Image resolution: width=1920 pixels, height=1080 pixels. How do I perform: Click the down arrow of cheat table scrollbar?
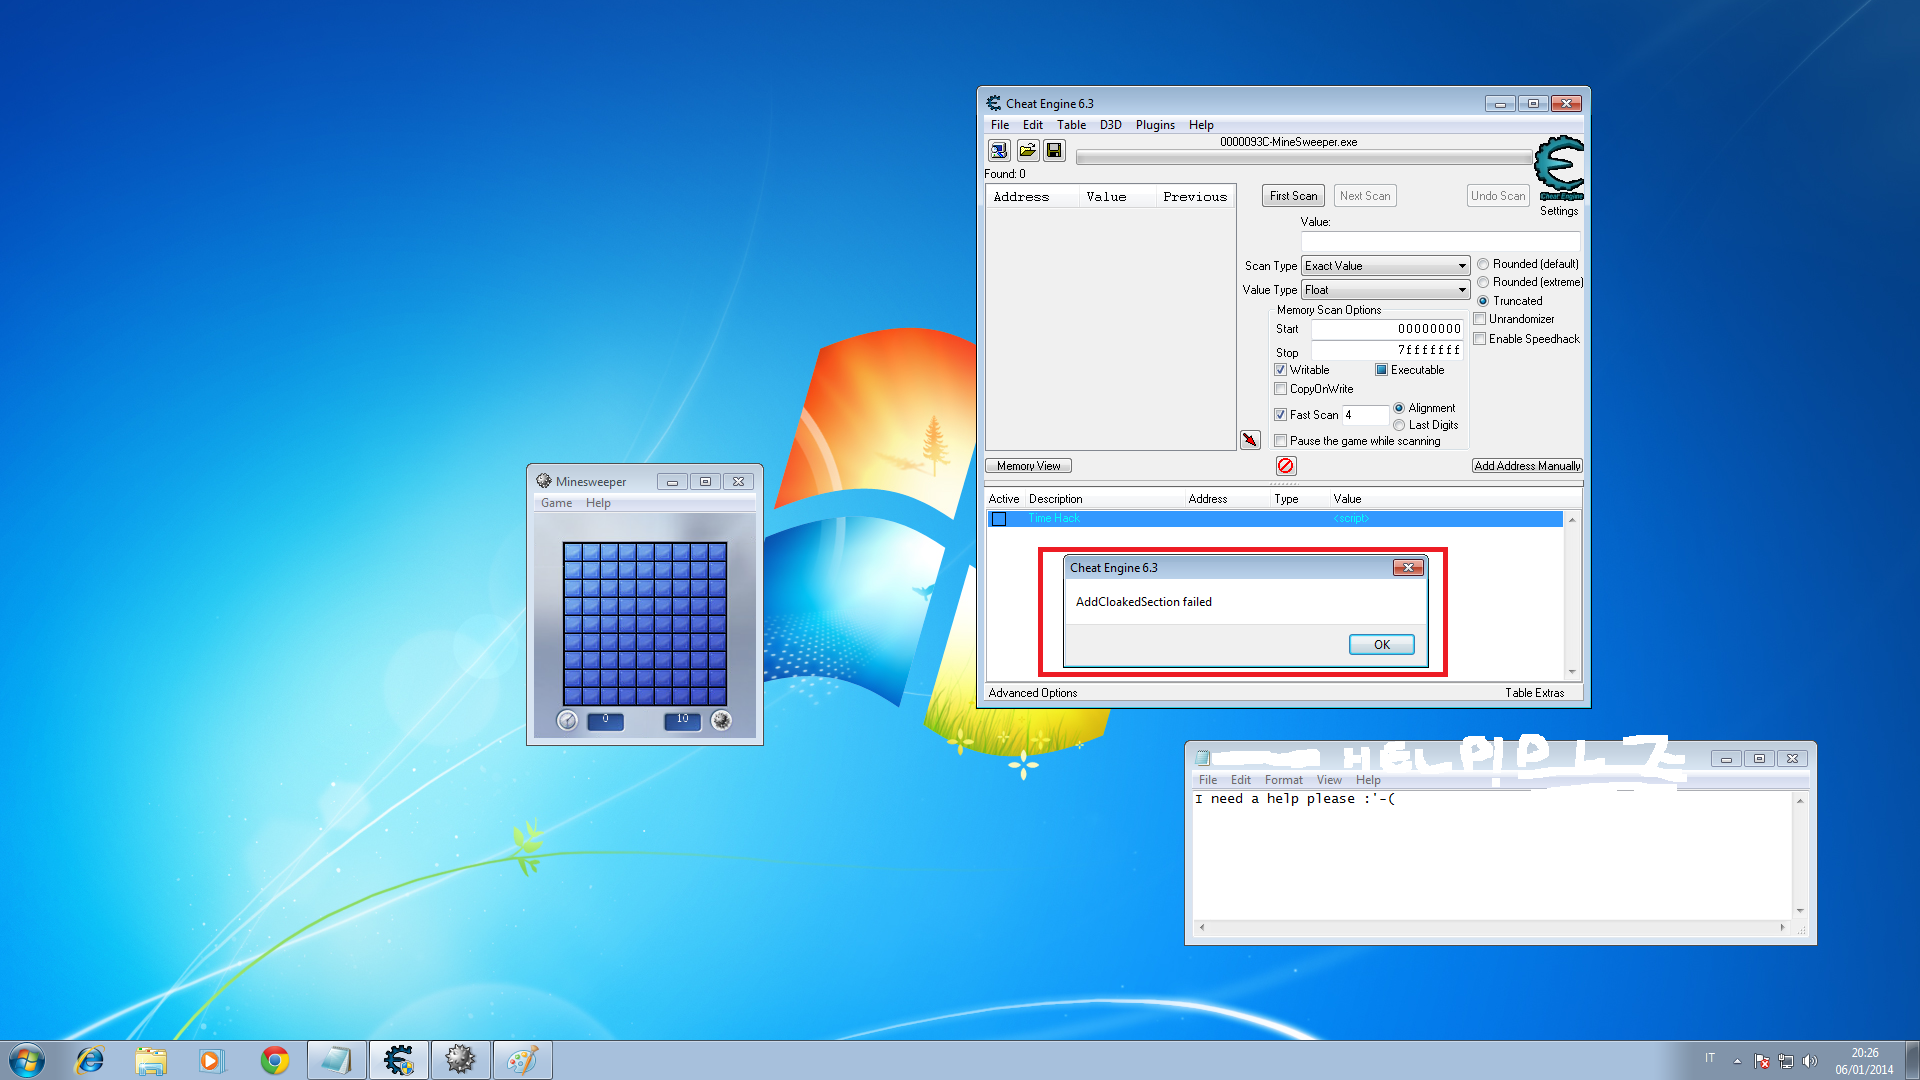click(x=1572, y=672)
